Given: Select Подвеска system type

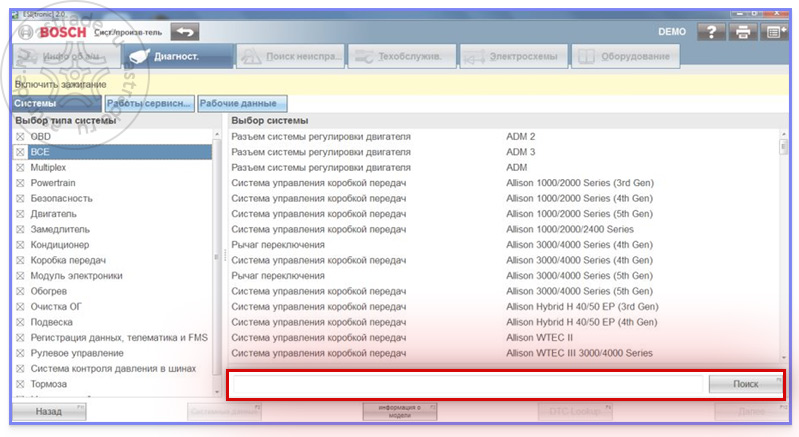Looking at the screenshot, I should pyautogui.click(x=112, y=322).
